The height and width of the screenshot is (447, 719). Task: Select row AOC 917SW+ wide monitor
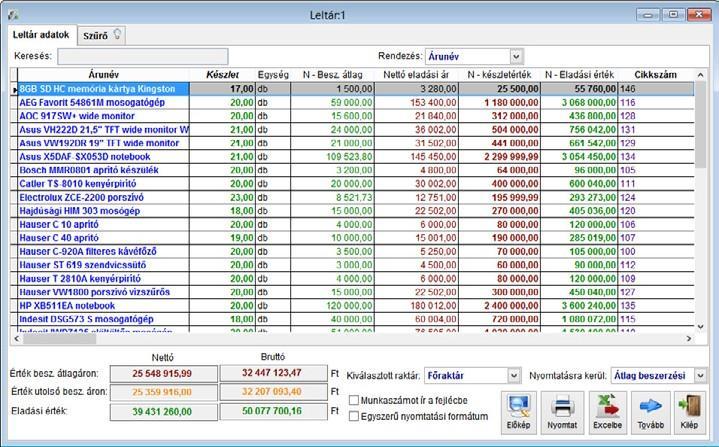click(x=351, y=116)
